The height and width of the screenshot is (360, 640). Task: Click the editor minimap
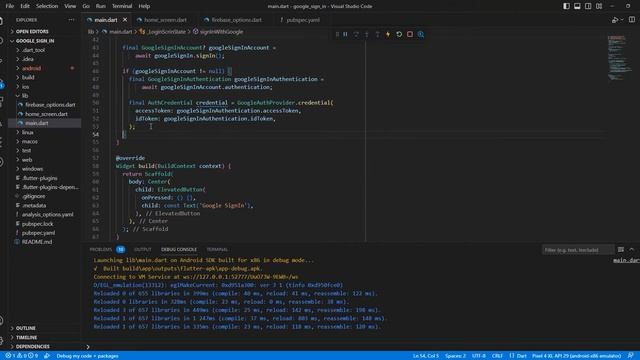(x=619, y=57)
